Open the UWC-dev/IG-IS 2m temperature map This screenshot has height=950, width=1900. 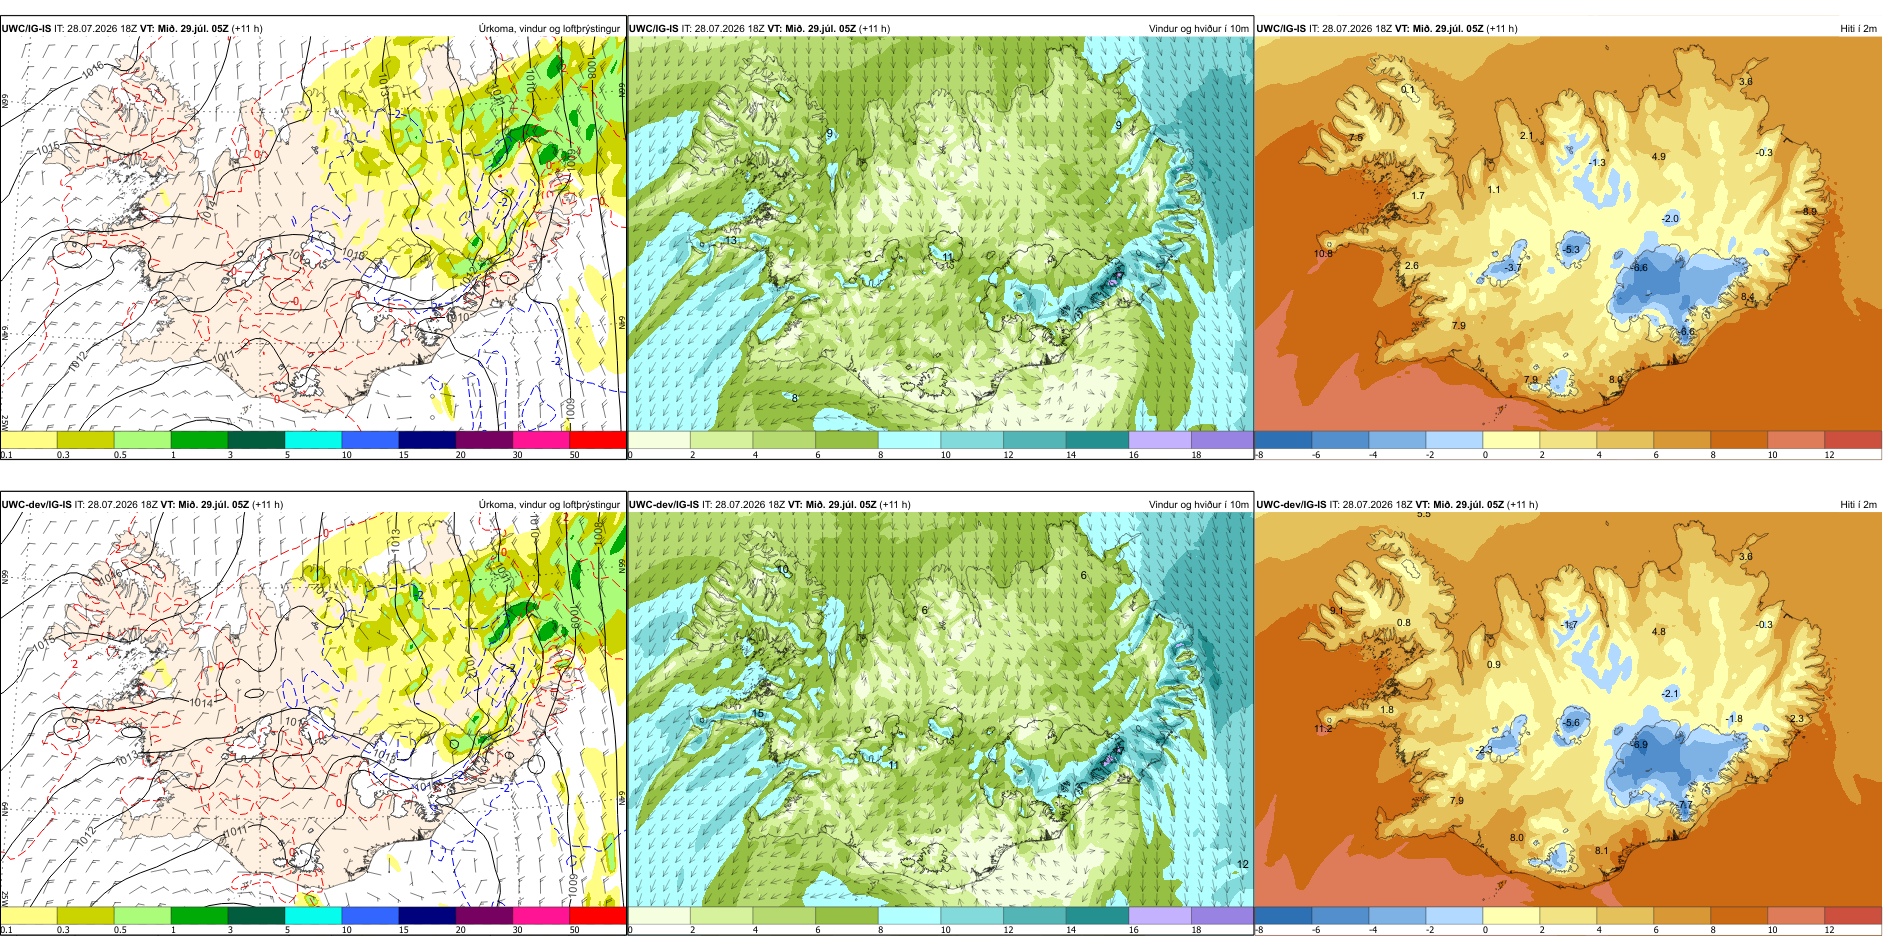pos(1568,710)
